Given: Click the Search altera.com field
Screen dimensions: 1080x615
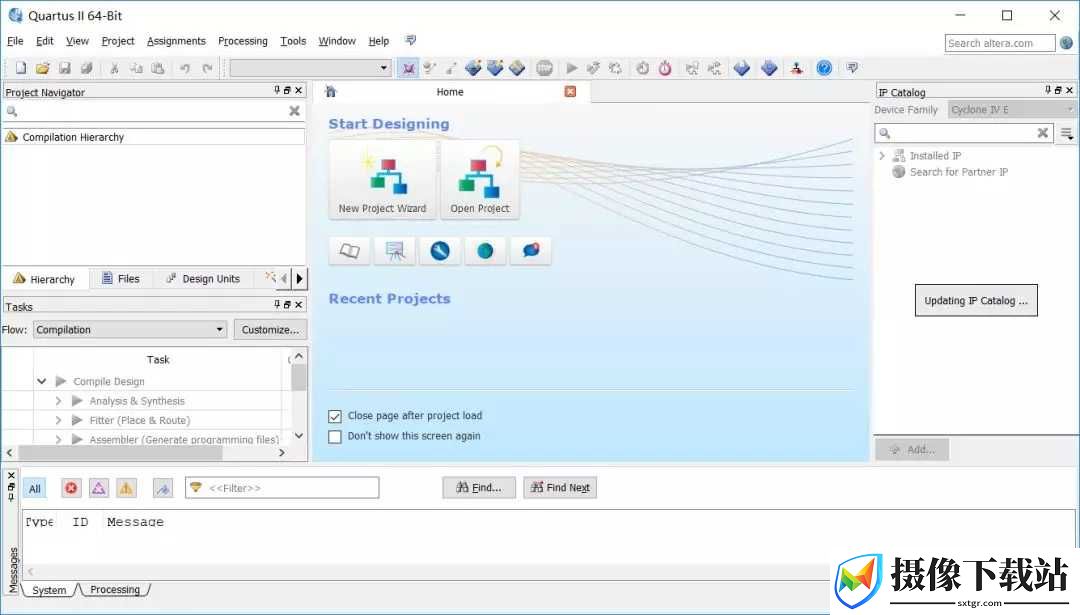Looking at the screenshot, I should 999,43.
